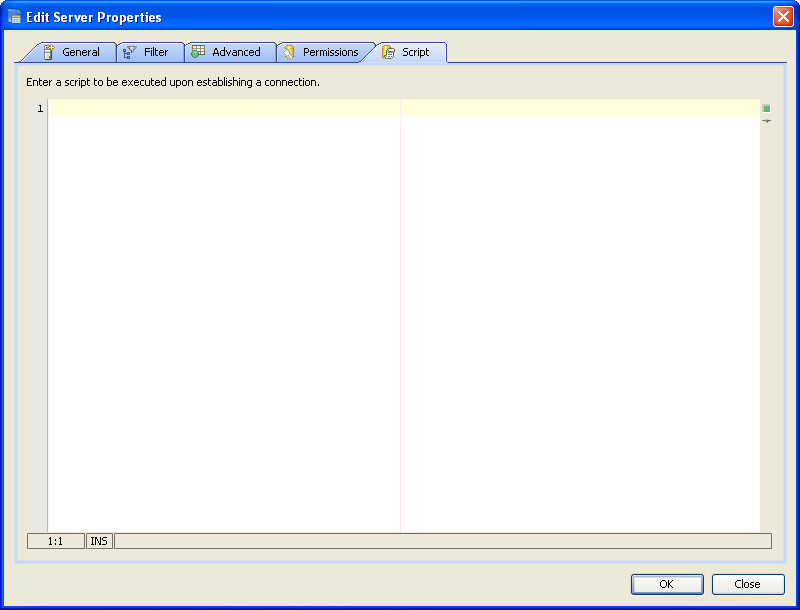Click the Filter tab funnel icon
Image resolution: width=800 pixels, height=610 pixels.
click(130, 52)
